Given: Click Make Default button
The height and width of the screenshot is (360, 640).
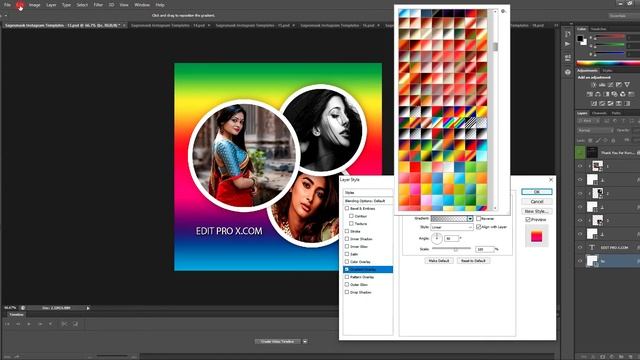Looking at the screenshot, I should 439,260.
